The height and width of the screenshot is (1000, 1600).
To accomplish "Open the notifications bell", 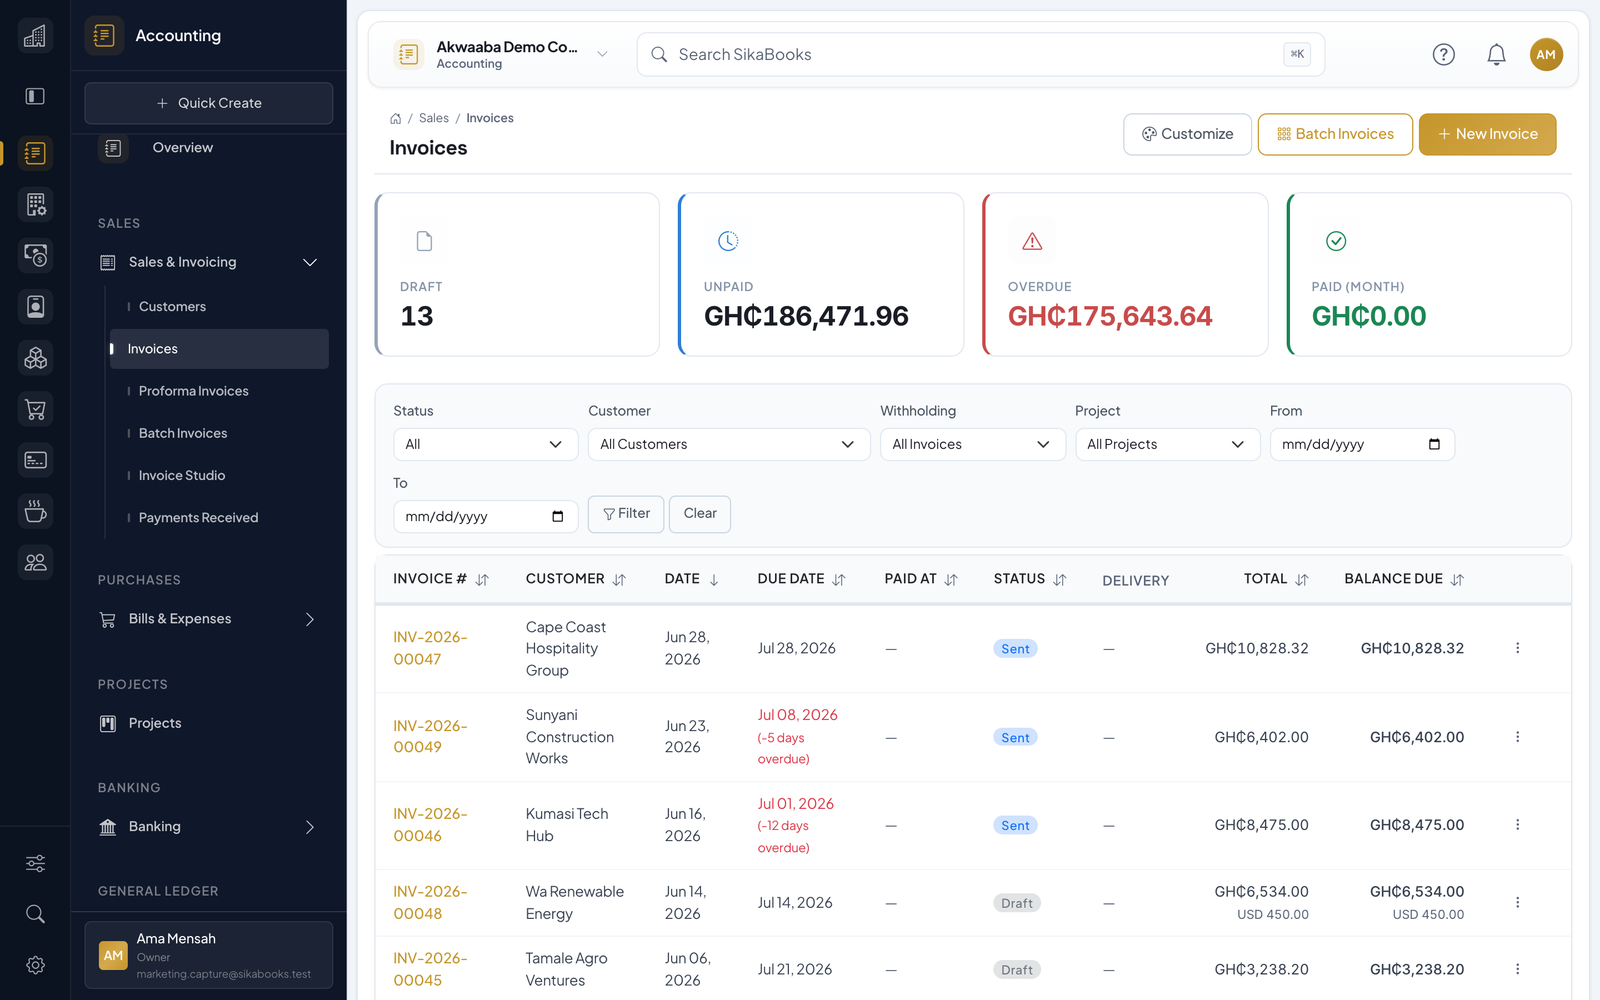I will coord(1496,54).
